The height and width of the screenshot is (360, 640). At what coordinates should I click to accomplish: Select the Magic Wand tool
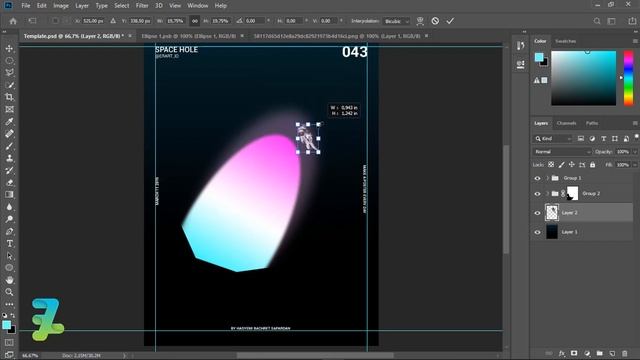[9, 85]
